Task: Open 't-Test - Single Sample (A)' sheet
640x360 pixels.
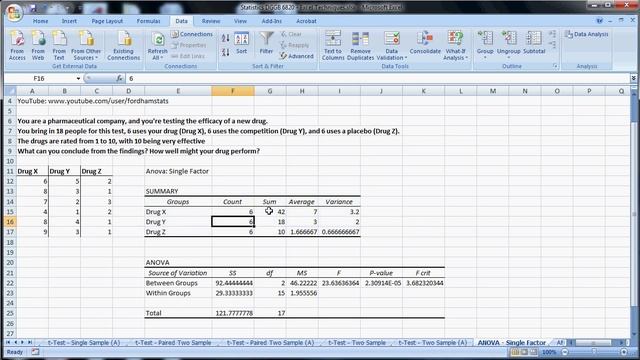Action: (x=84, y=342)
